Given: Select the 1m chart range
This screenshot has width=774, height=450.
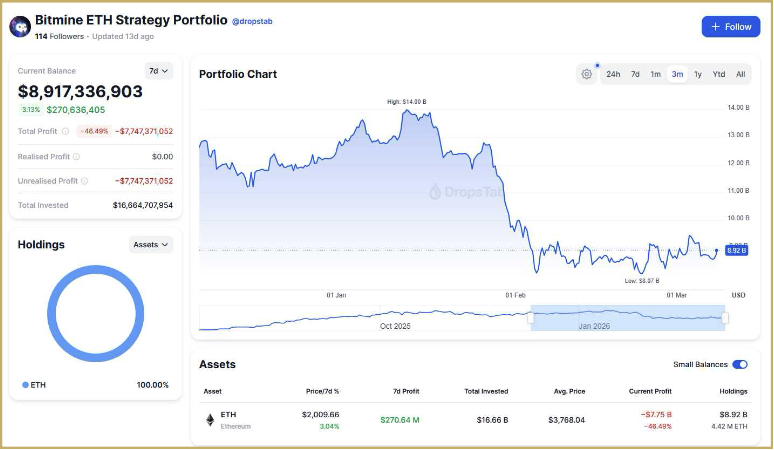Looking at the screenshot, I should pyautogui.click(x=656, y=74).
